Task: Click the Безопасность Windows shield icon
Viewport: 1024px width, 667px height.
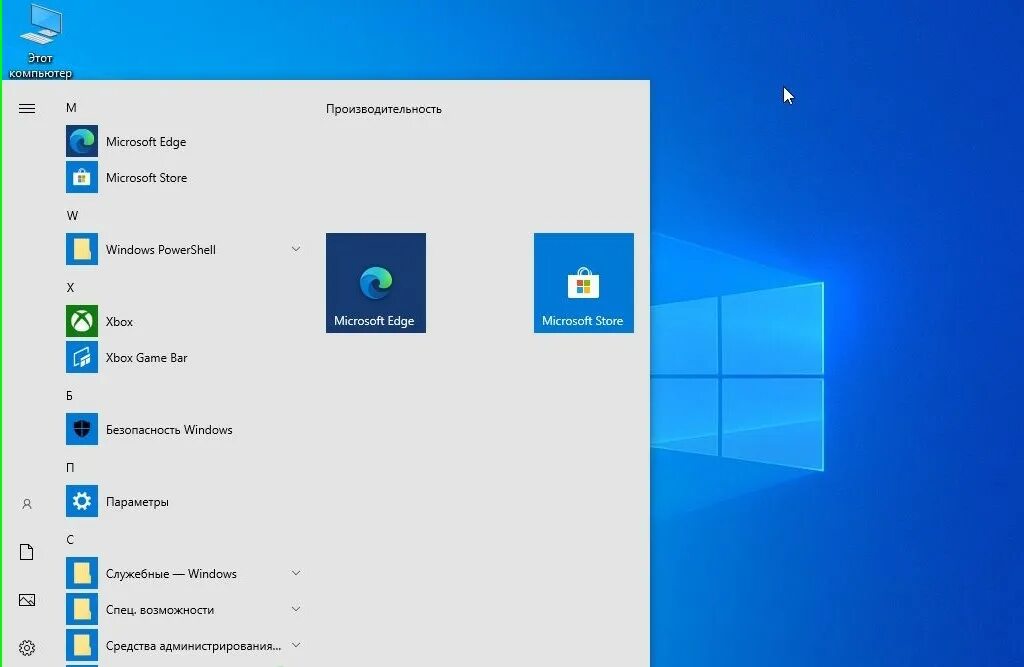Action: pyautogui.click(x=82, y=429)
